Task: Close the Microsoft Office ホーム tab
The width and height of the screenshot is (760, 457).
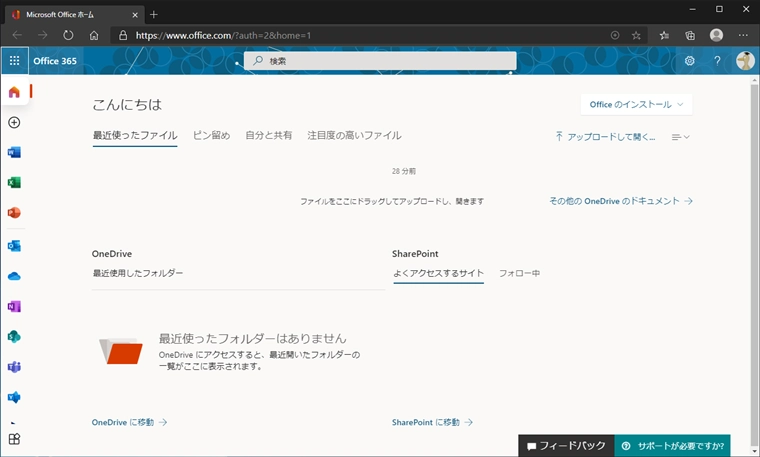Action: 135,15
